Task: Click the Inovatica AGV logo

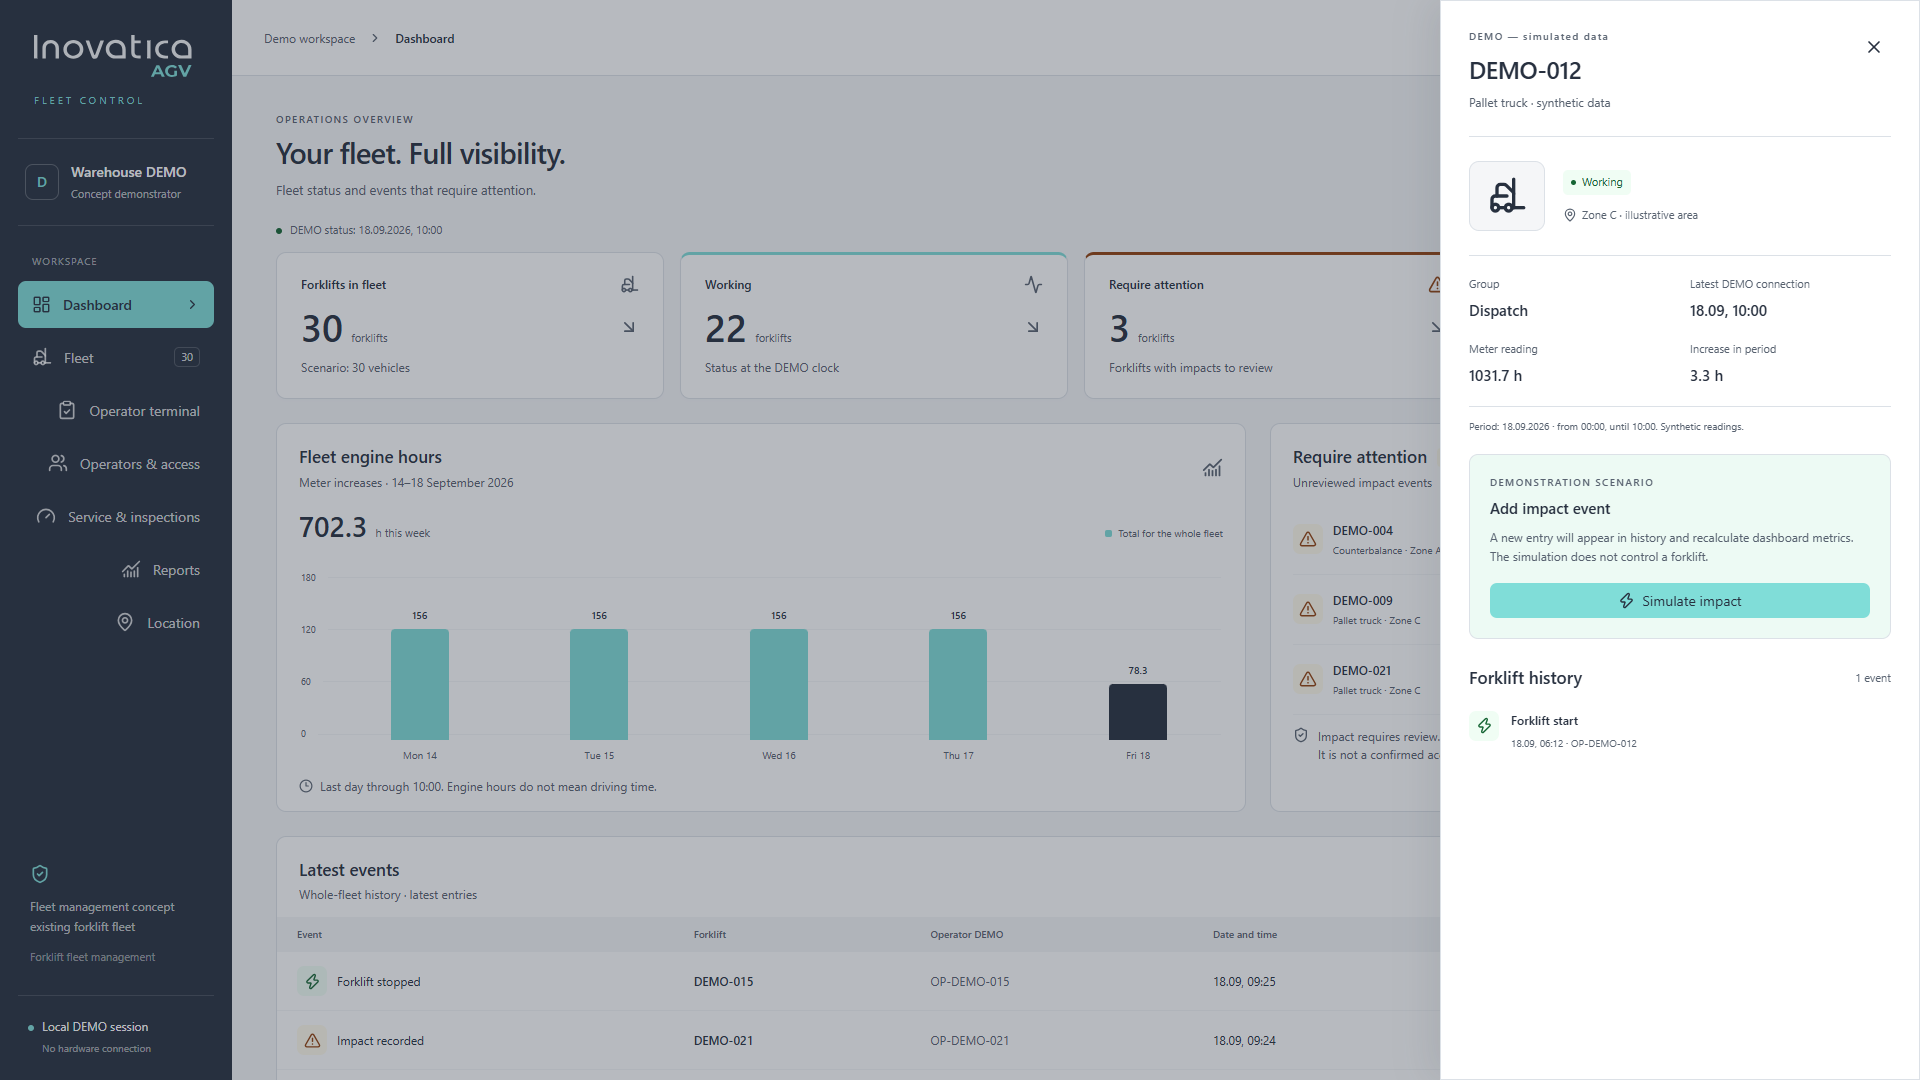Action: pos(112,56)
